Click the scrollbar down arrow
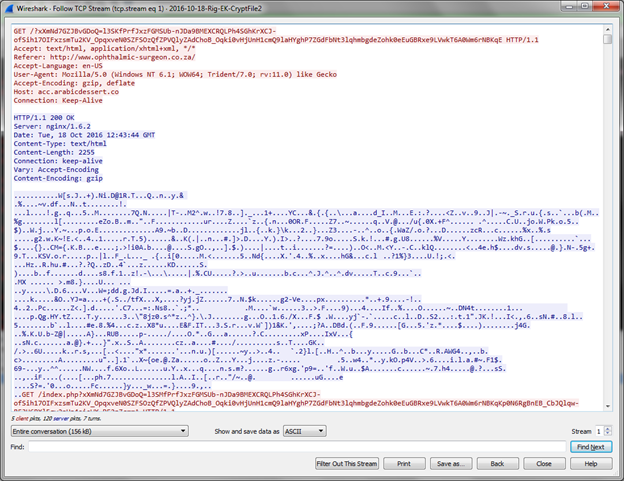Screen dimensions: 624x481 (x=607, y=406)
